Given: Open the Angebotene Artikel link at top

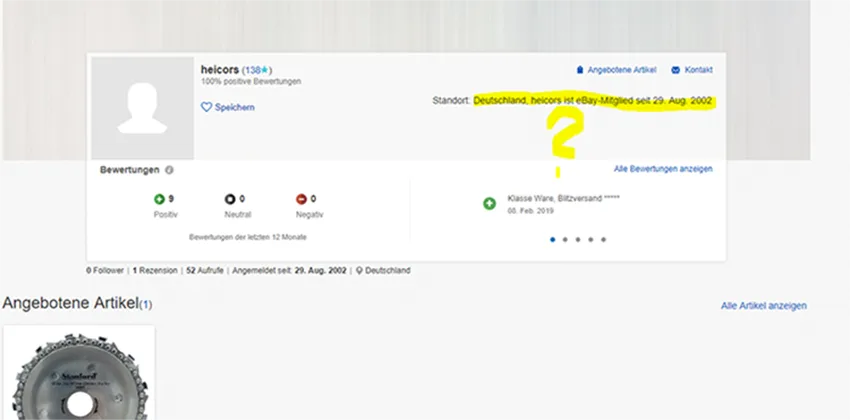Looking at the screenshot, I should [622, 70].
